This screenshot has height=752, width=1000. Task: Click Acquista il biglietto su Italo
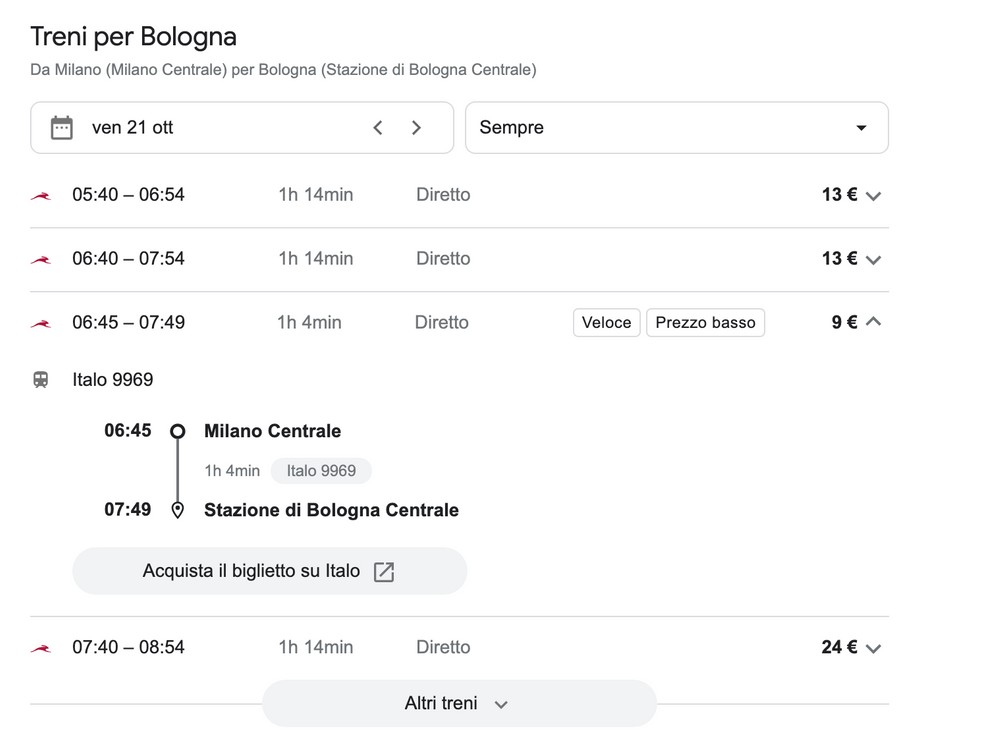(270, 571)
